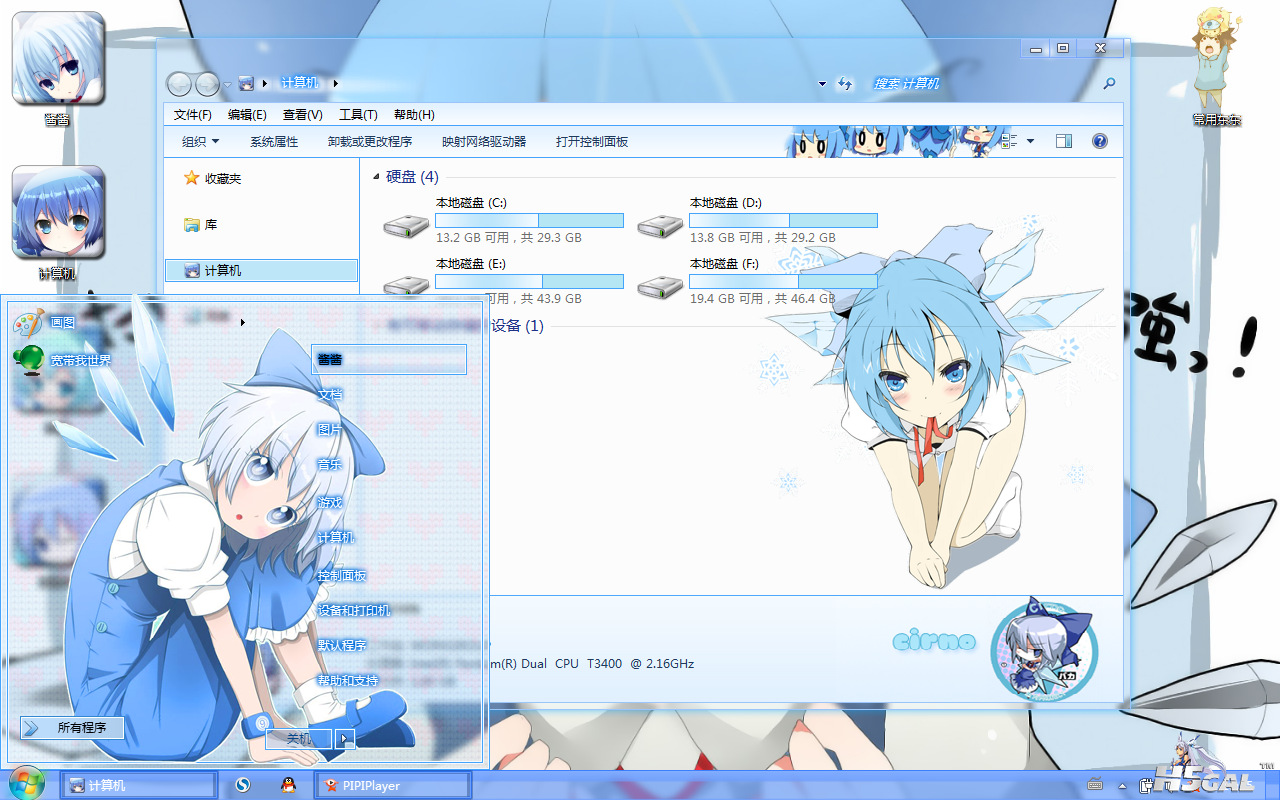This screenshot has height=800, width=1280.
Task: Open the QQ penguin taskbar icon
Action: [x=288, y=785]
